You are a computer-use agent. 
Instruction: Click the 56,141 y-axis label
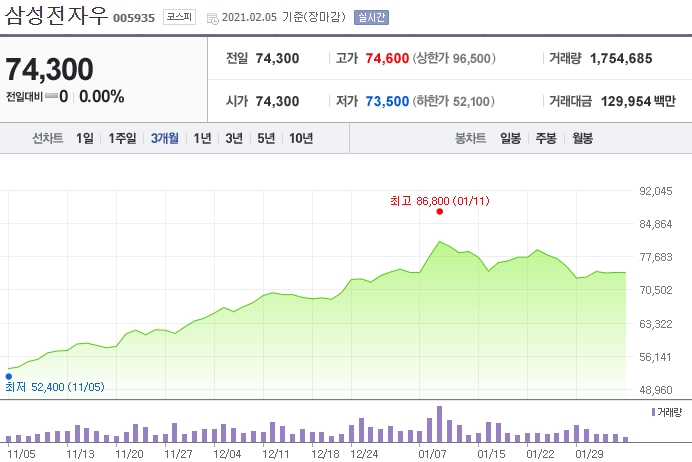point(655,357)
